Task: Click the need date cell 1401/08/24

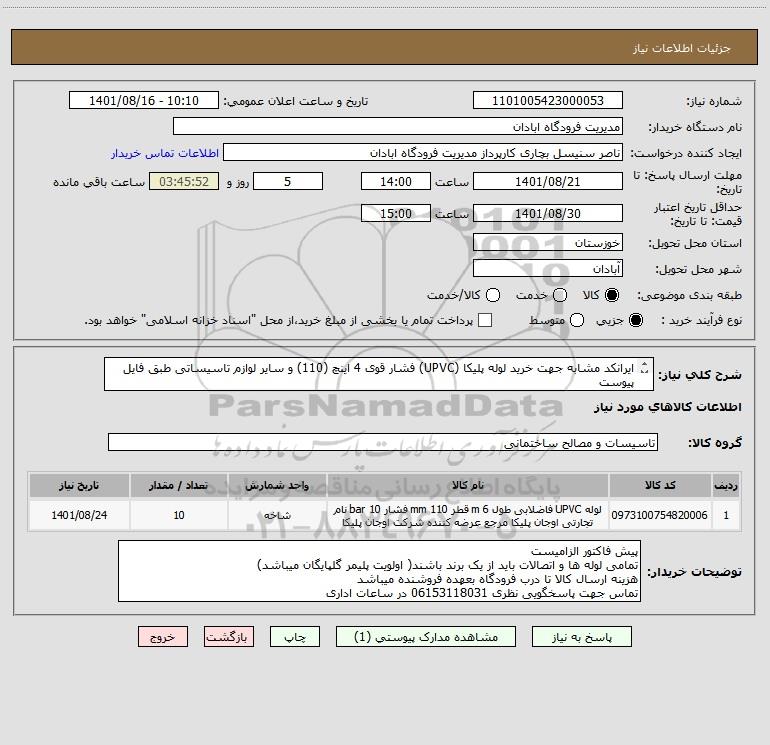Action: pyautogui.click(x=79, y=515)
